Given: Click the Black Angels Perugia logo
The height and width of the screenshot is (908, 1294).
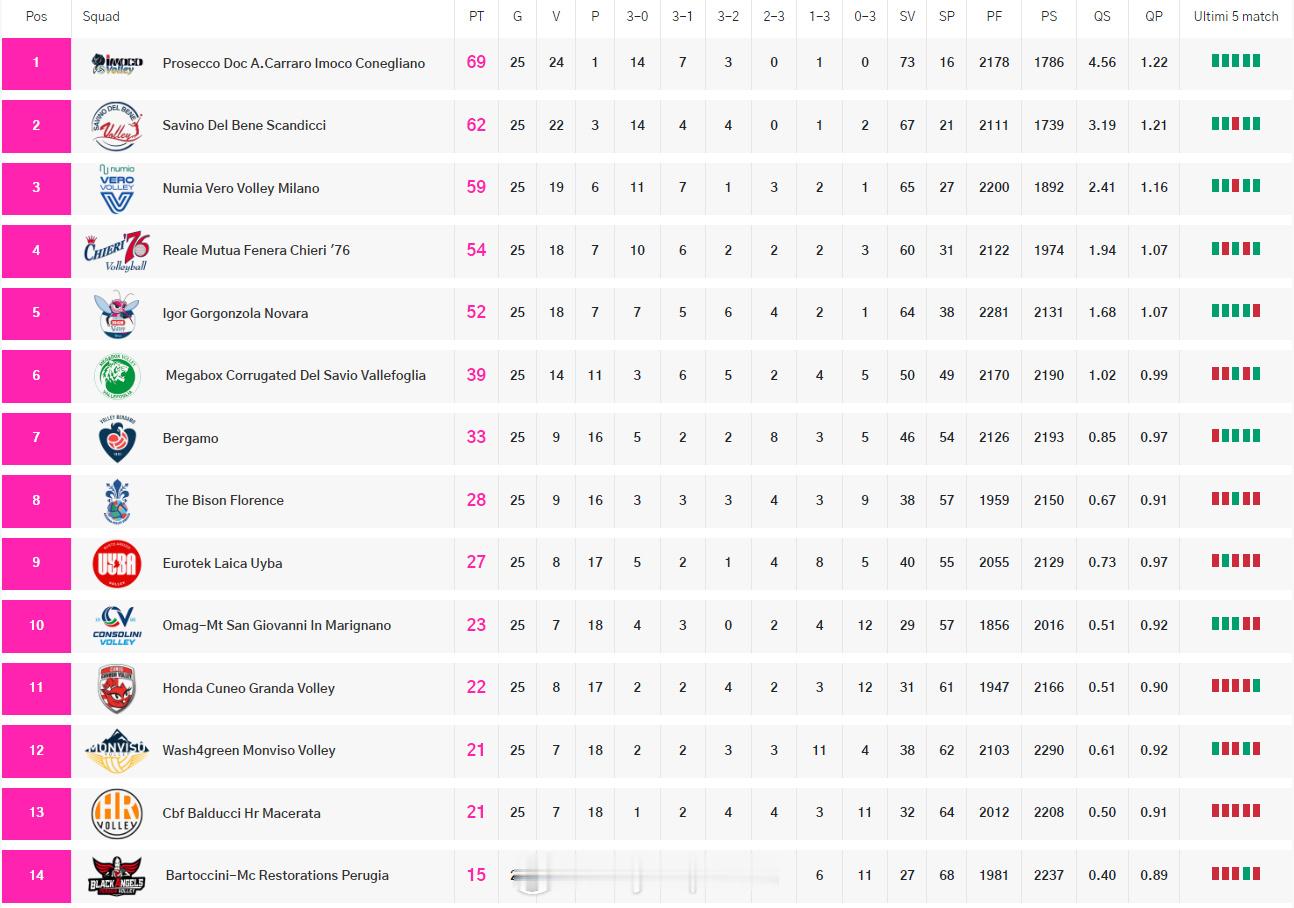Looking at the screenshot, I should [117, 876].
